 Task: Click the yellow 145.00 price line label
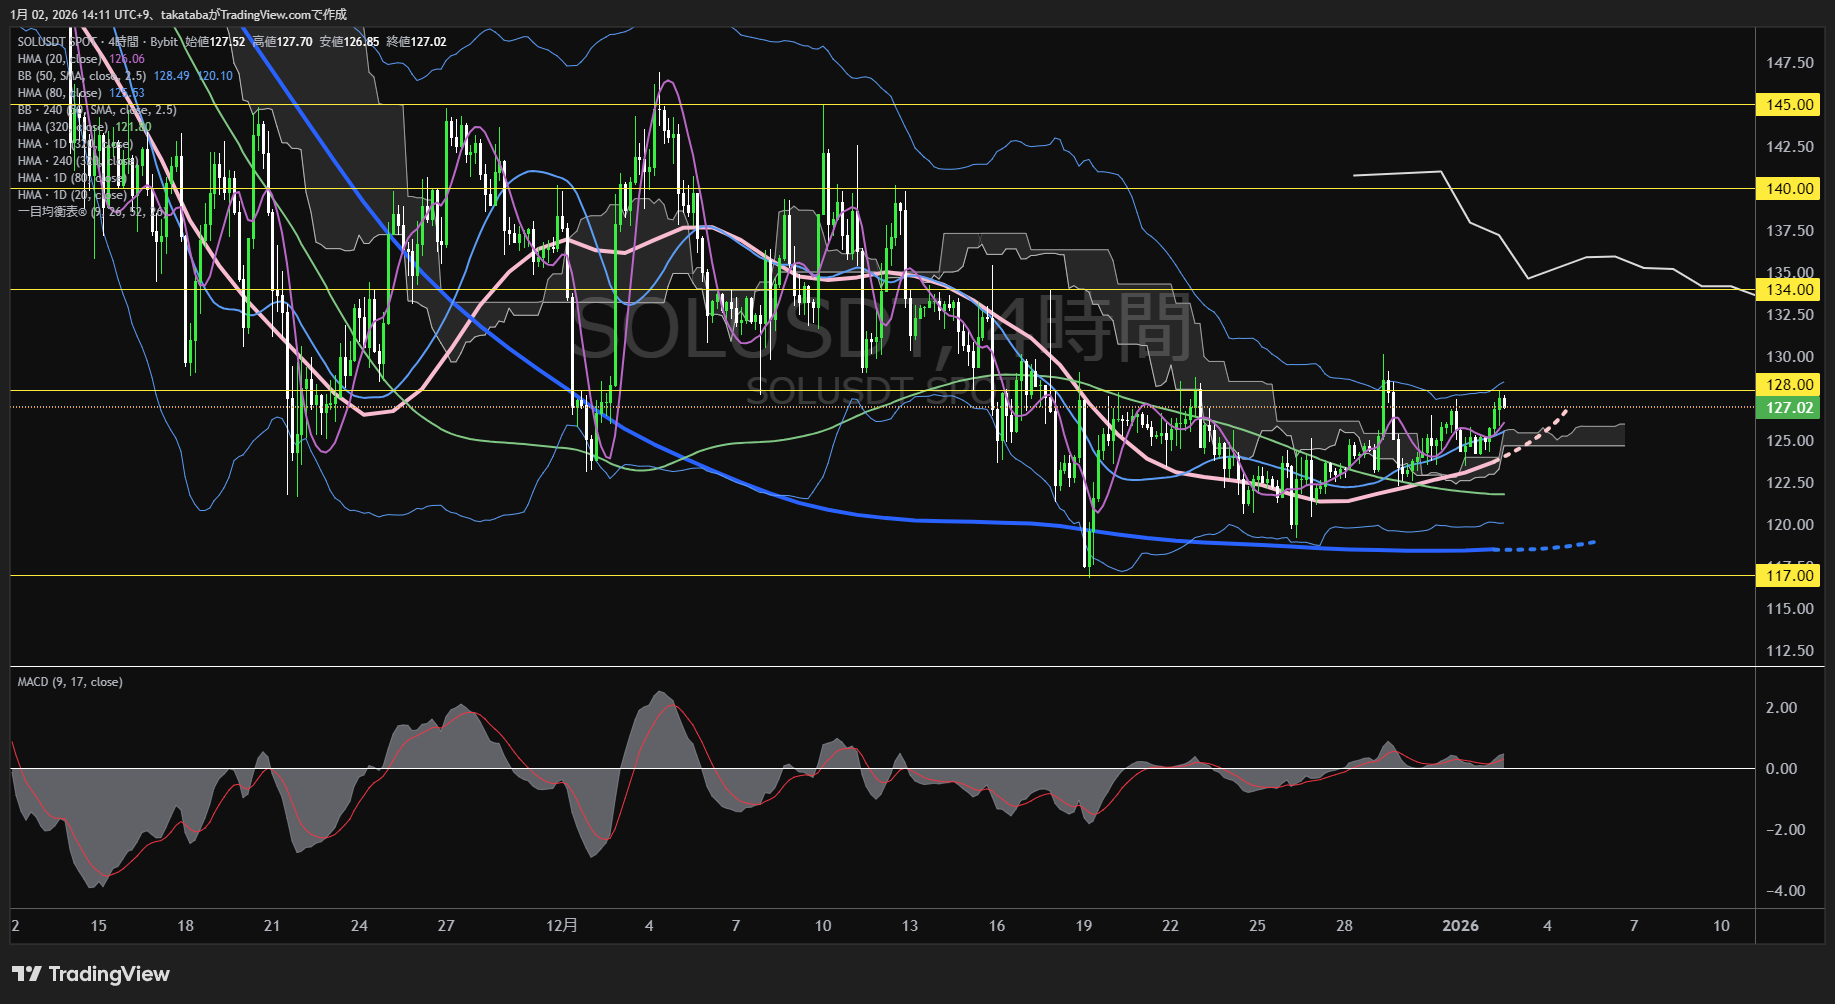click(1789, 105)
